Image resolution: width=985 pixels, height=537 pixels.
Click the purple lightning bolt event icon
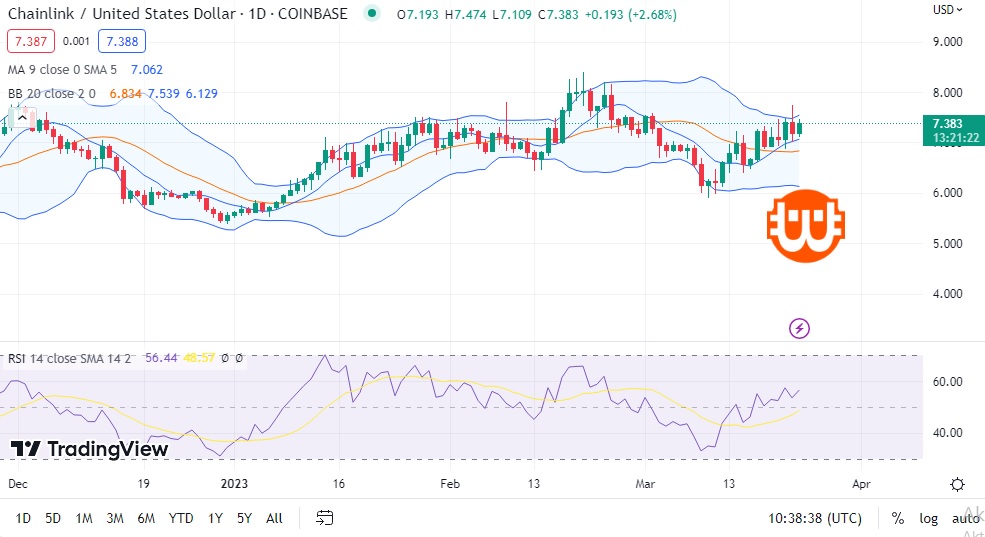[799, 328]
